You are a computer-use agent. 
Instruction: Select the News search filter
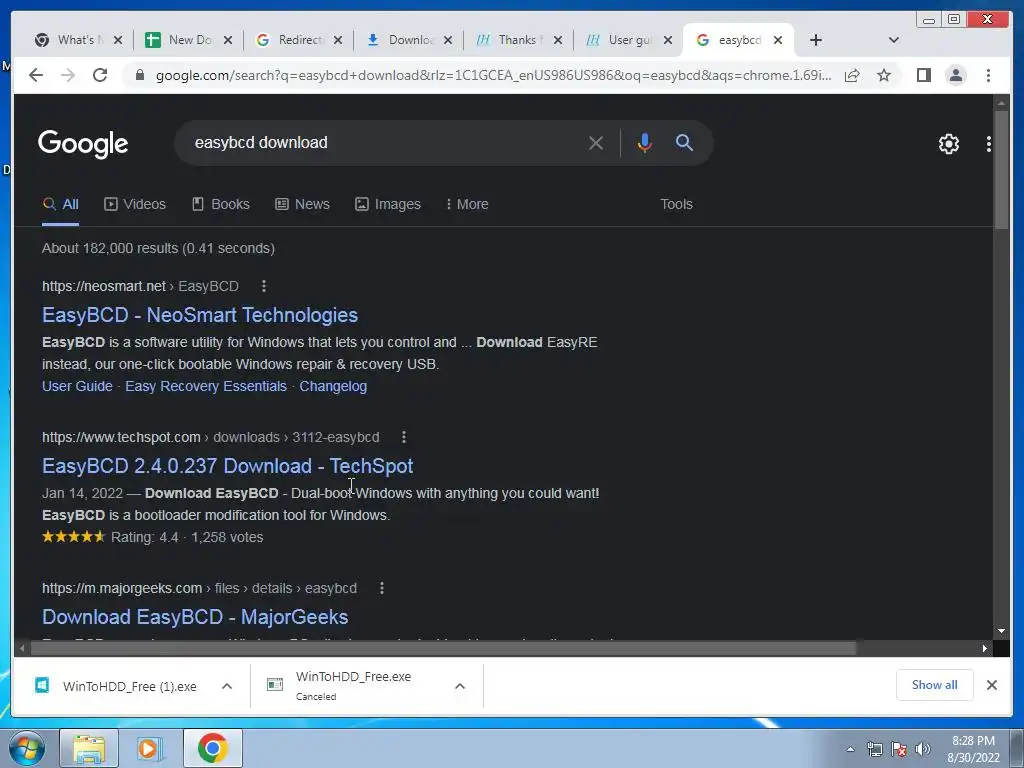[x=302, y=204]
